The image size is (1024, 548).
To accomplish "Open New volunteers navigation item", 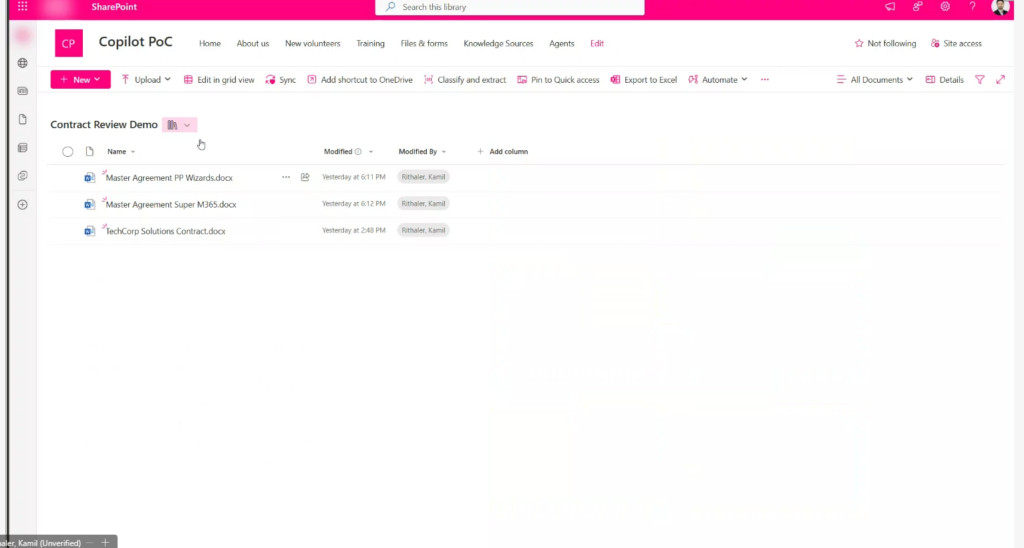I will [x=313, y=43].
